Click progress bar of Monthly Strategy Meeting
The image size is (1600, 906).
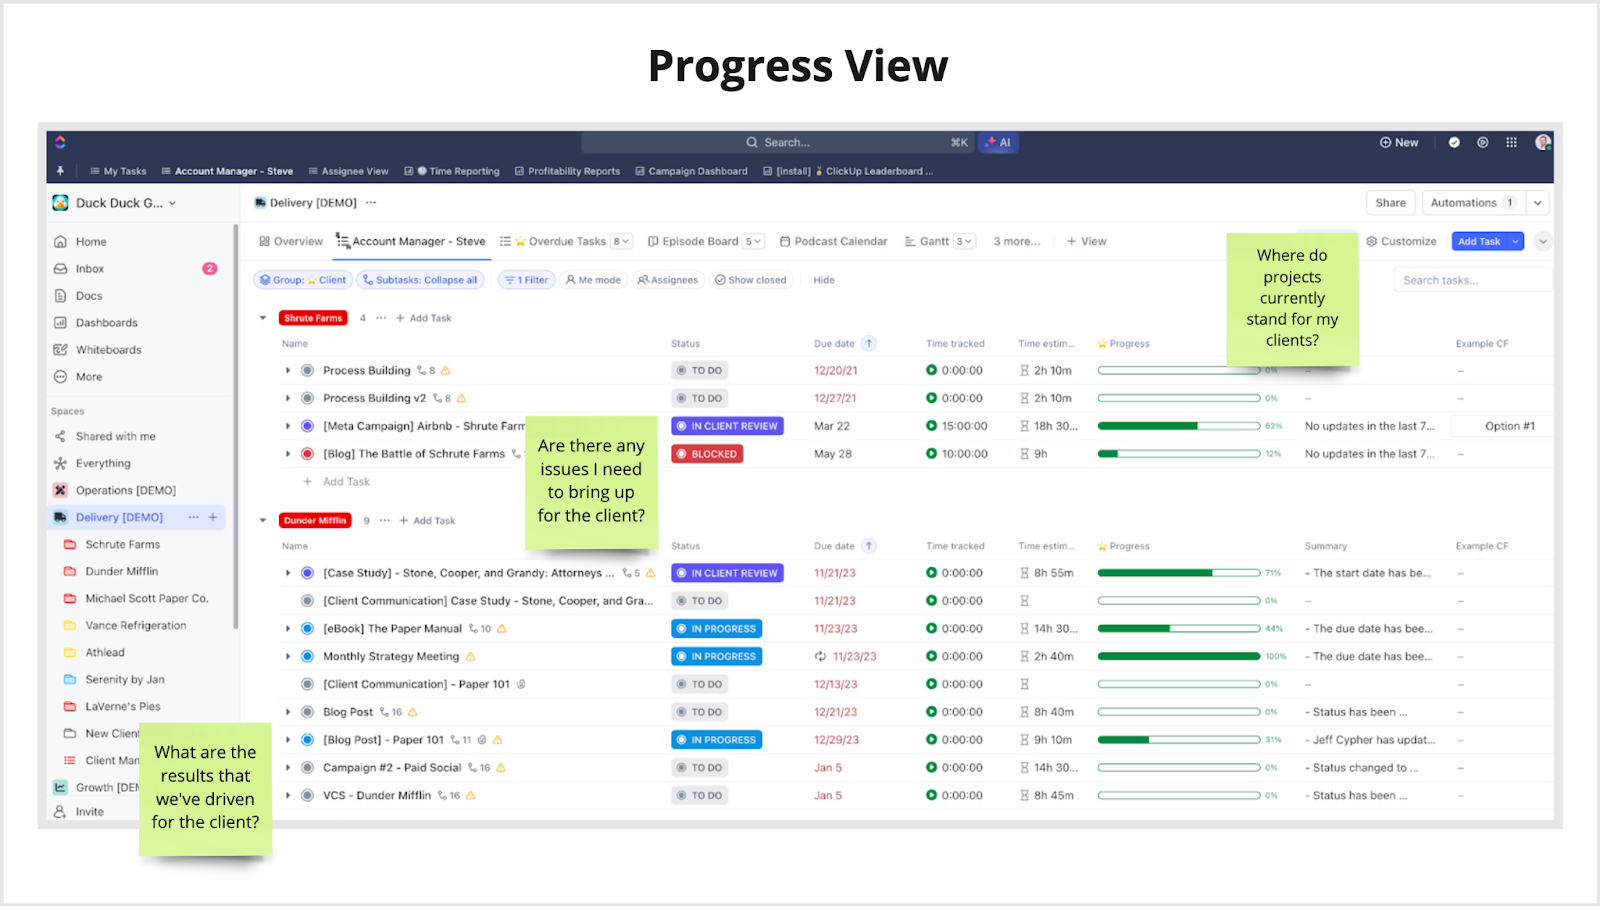(x=1179, y=657)
